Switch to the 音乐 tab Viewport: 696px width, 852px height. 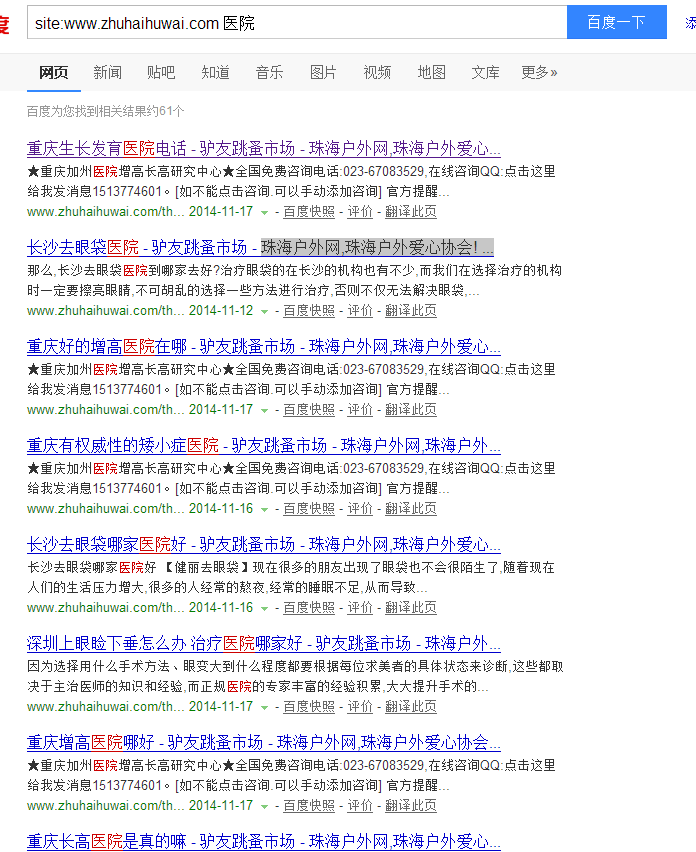pyautogui.click(x=269, y=72)
